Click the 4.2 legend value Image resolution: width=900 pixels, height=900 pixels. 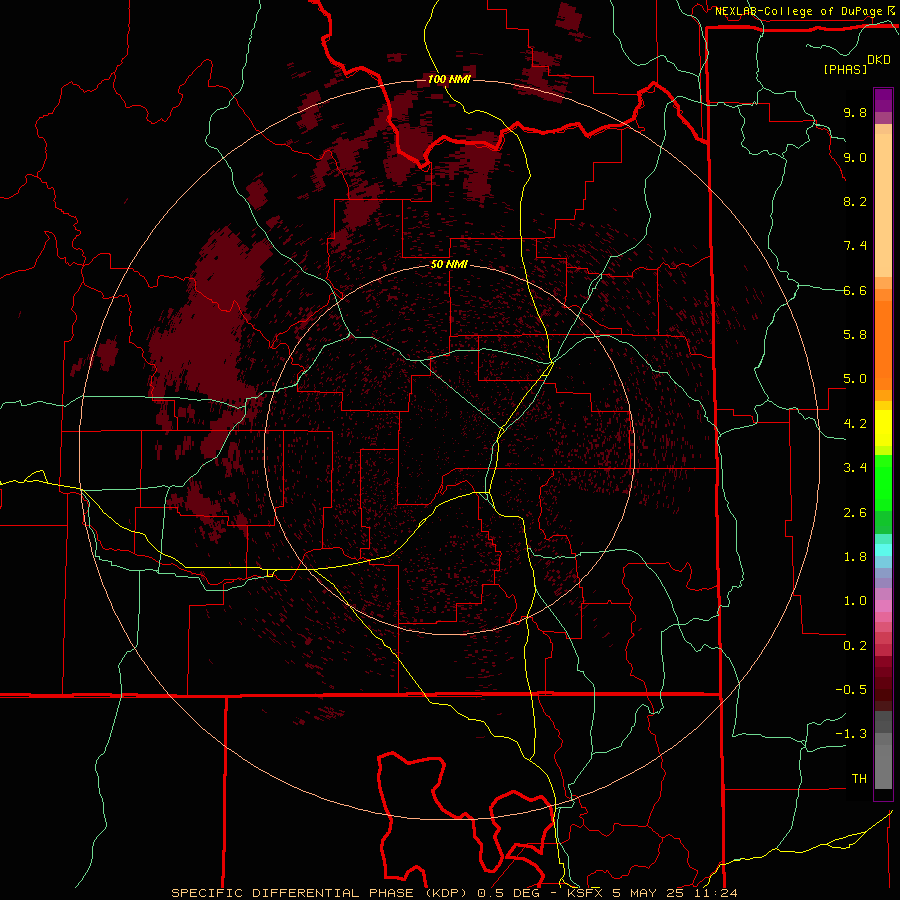pos(855,424)
